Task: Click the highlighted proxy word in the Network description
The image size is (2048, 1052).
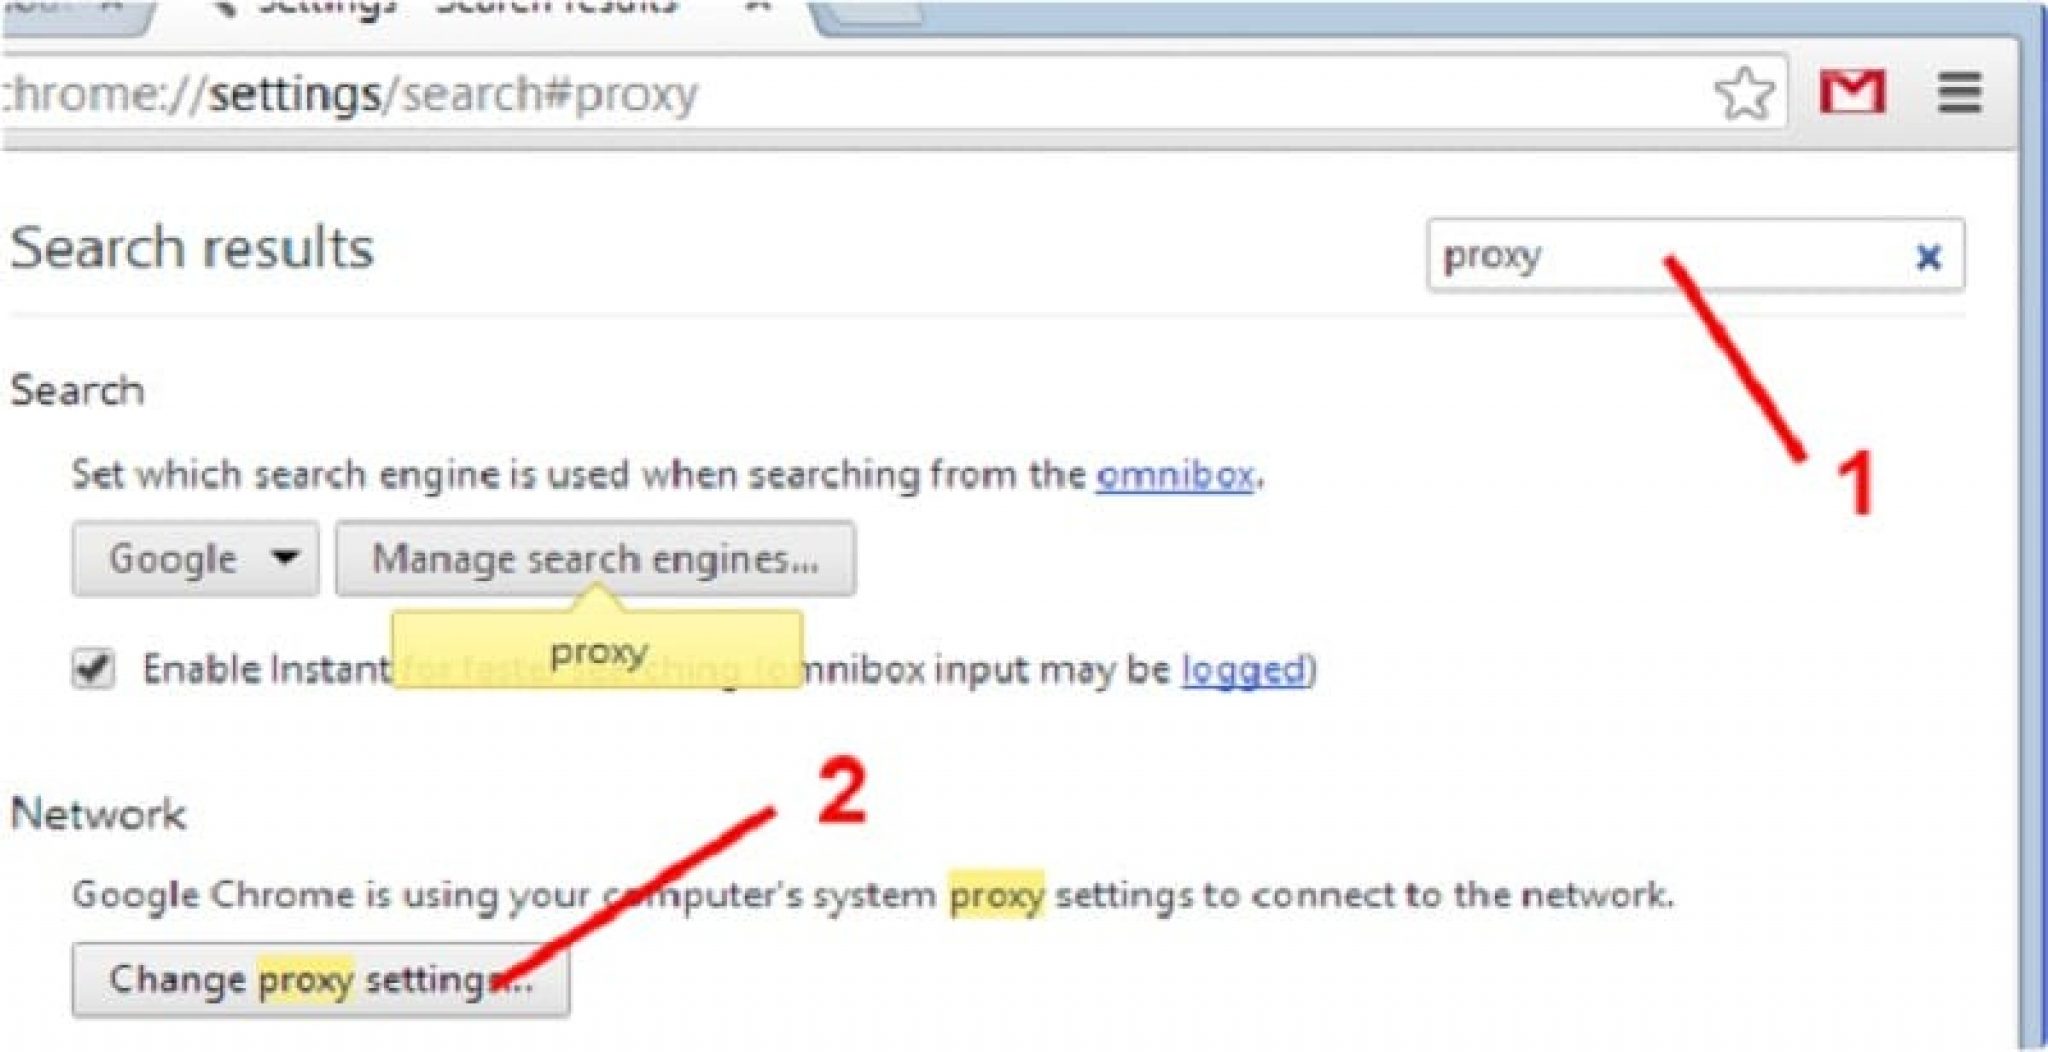Action: pyautogui.click(x=996, y=895)
